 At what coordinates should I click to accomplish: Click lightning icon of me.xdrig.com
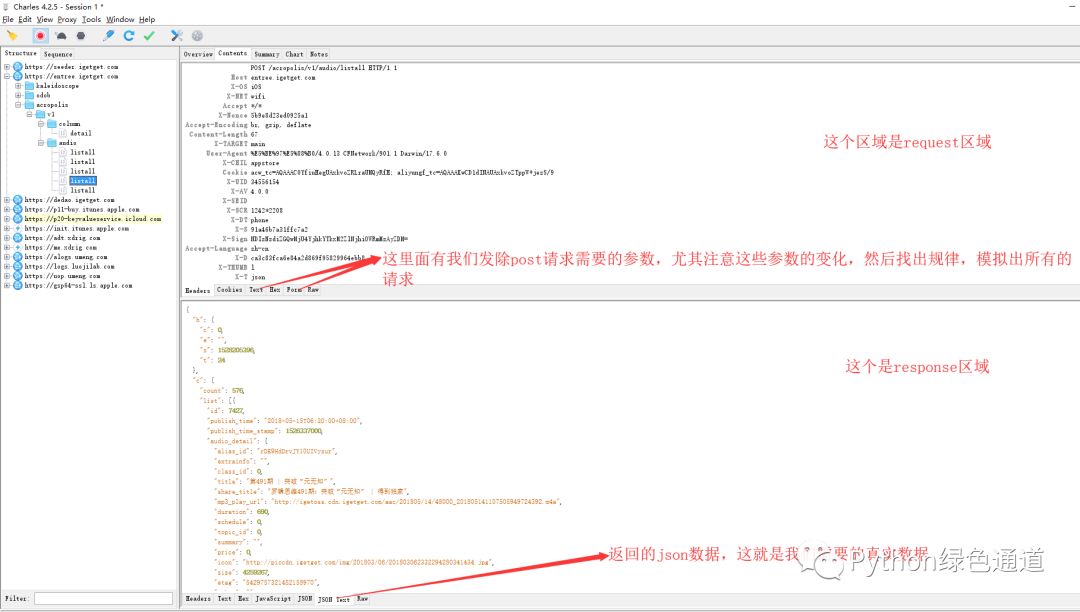pos(18,247)
